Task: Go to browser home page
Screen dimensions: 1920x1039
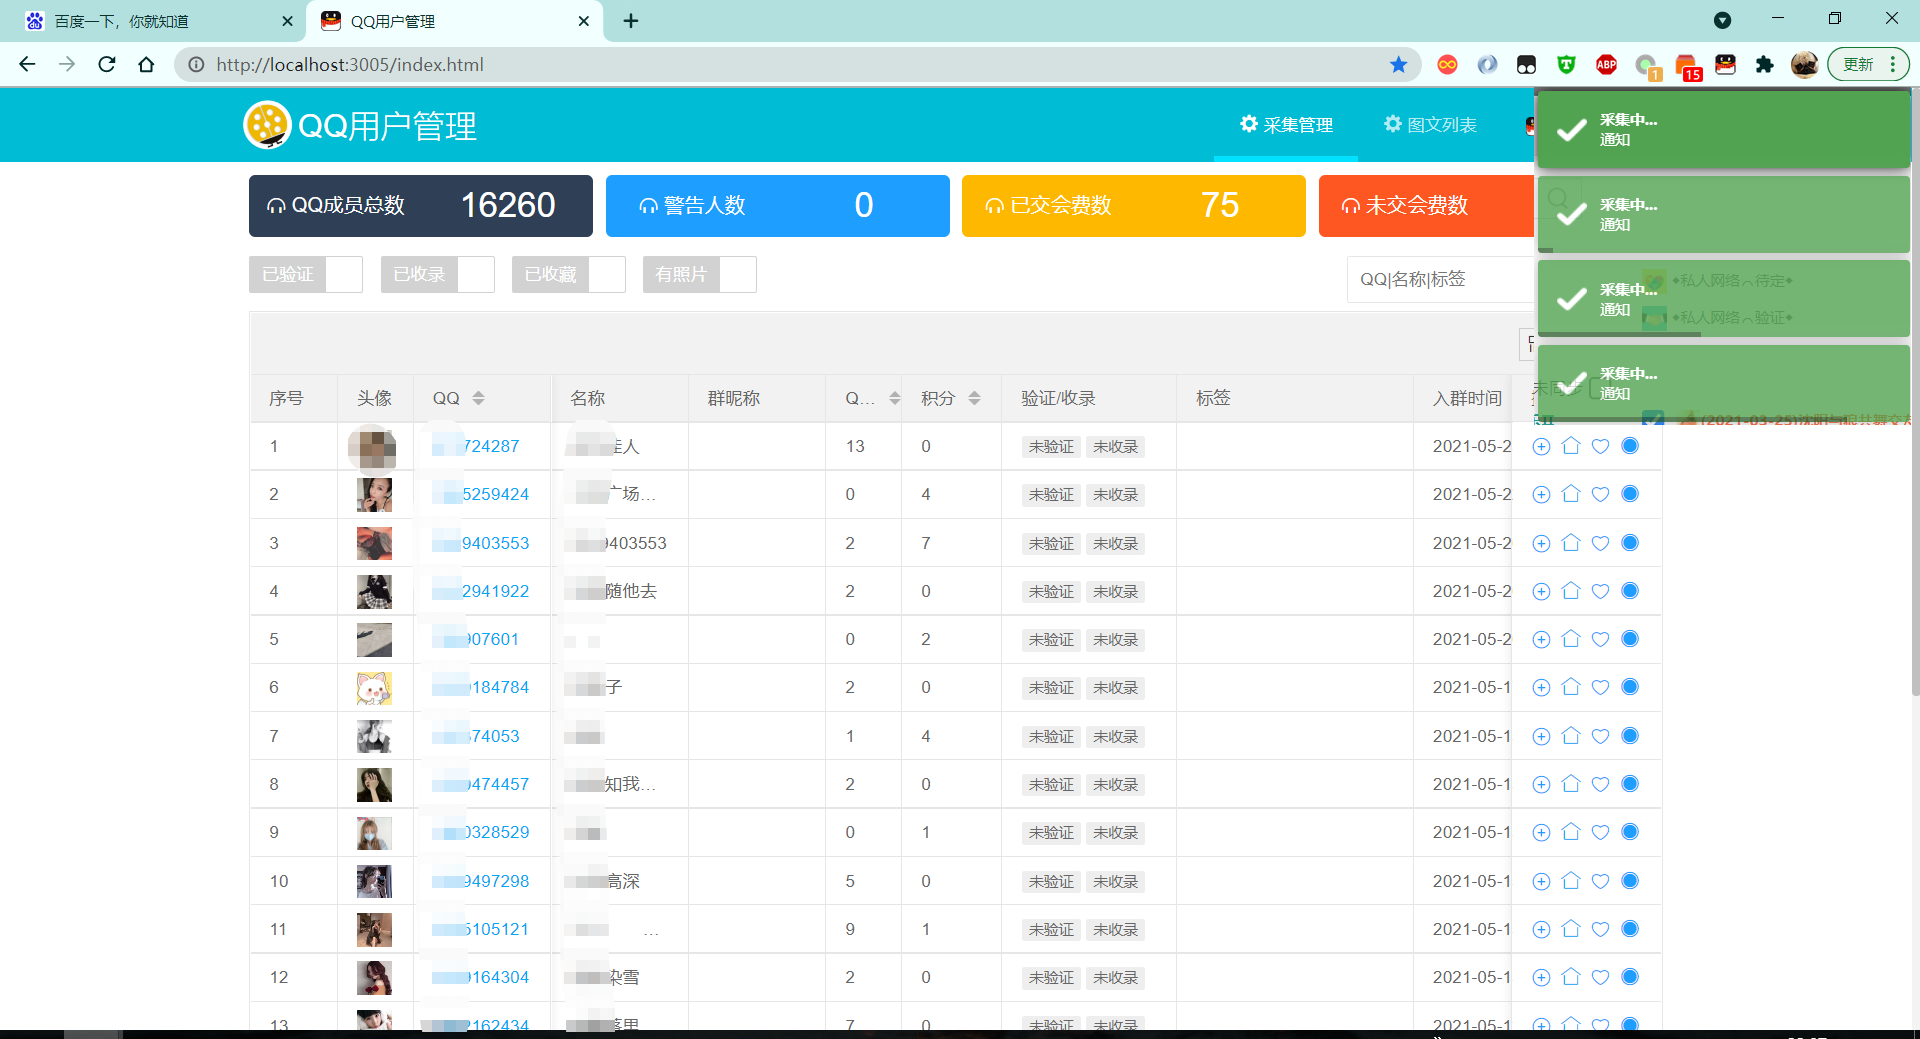Action: point(146,65)
